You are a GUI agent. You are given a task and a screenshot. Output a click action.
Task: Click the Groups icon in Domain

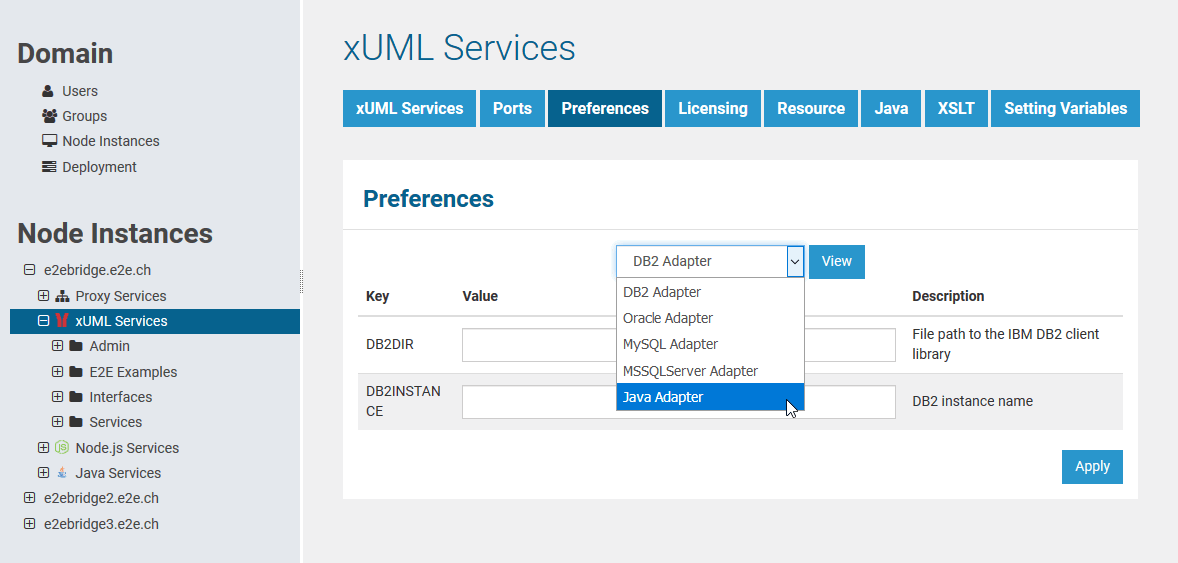49,116
